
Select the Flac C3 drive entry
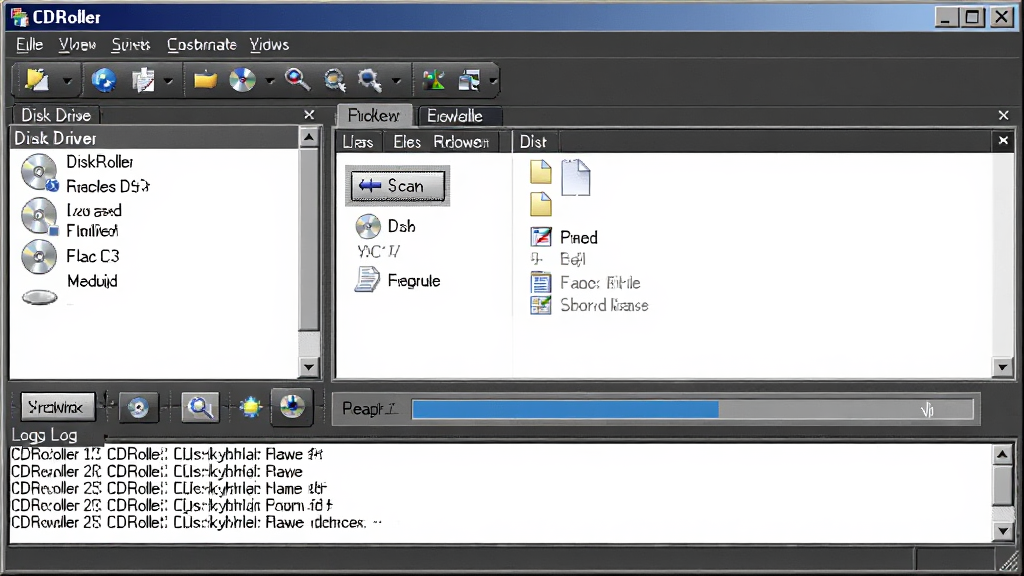[93, 256]
